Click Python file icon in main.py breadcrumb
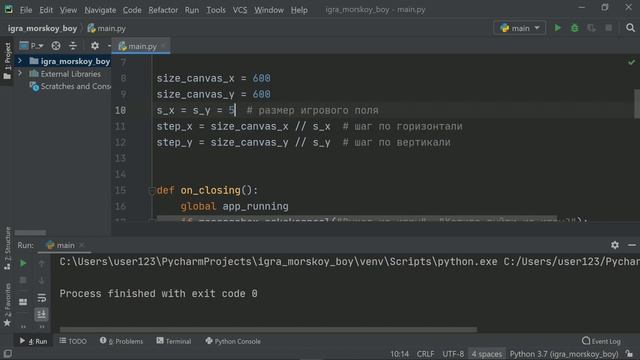 (x=91, y=28)
